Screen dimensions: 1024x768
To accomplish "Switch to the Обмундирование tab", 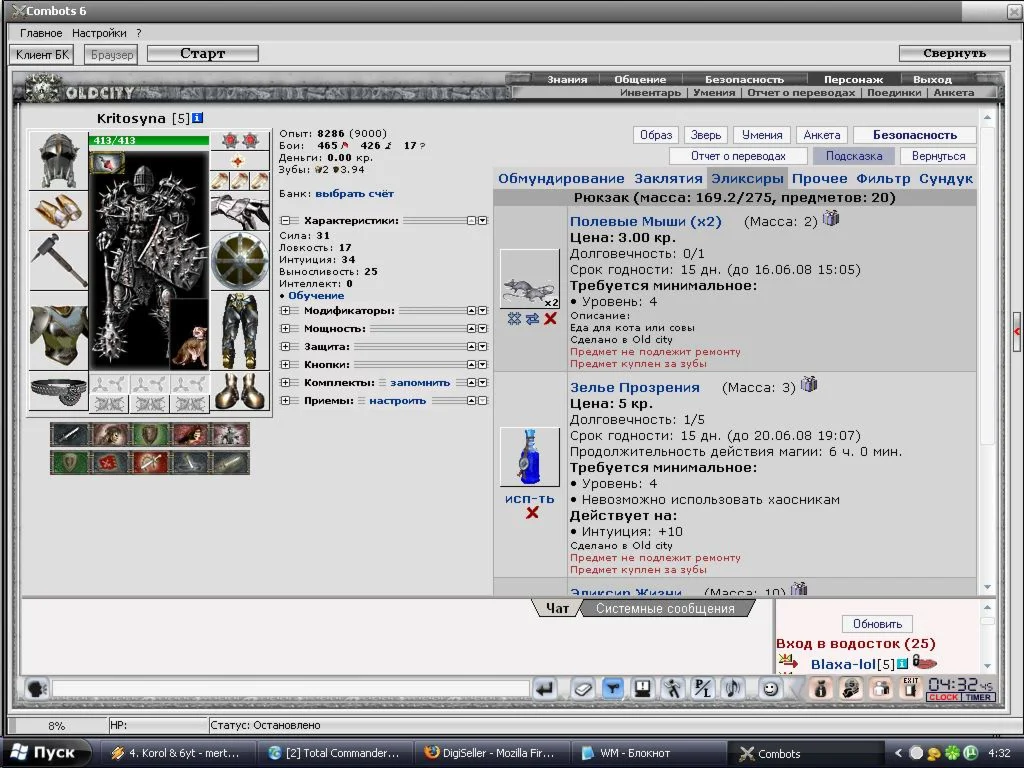I will pyautogui.click(x=560, y=179).
